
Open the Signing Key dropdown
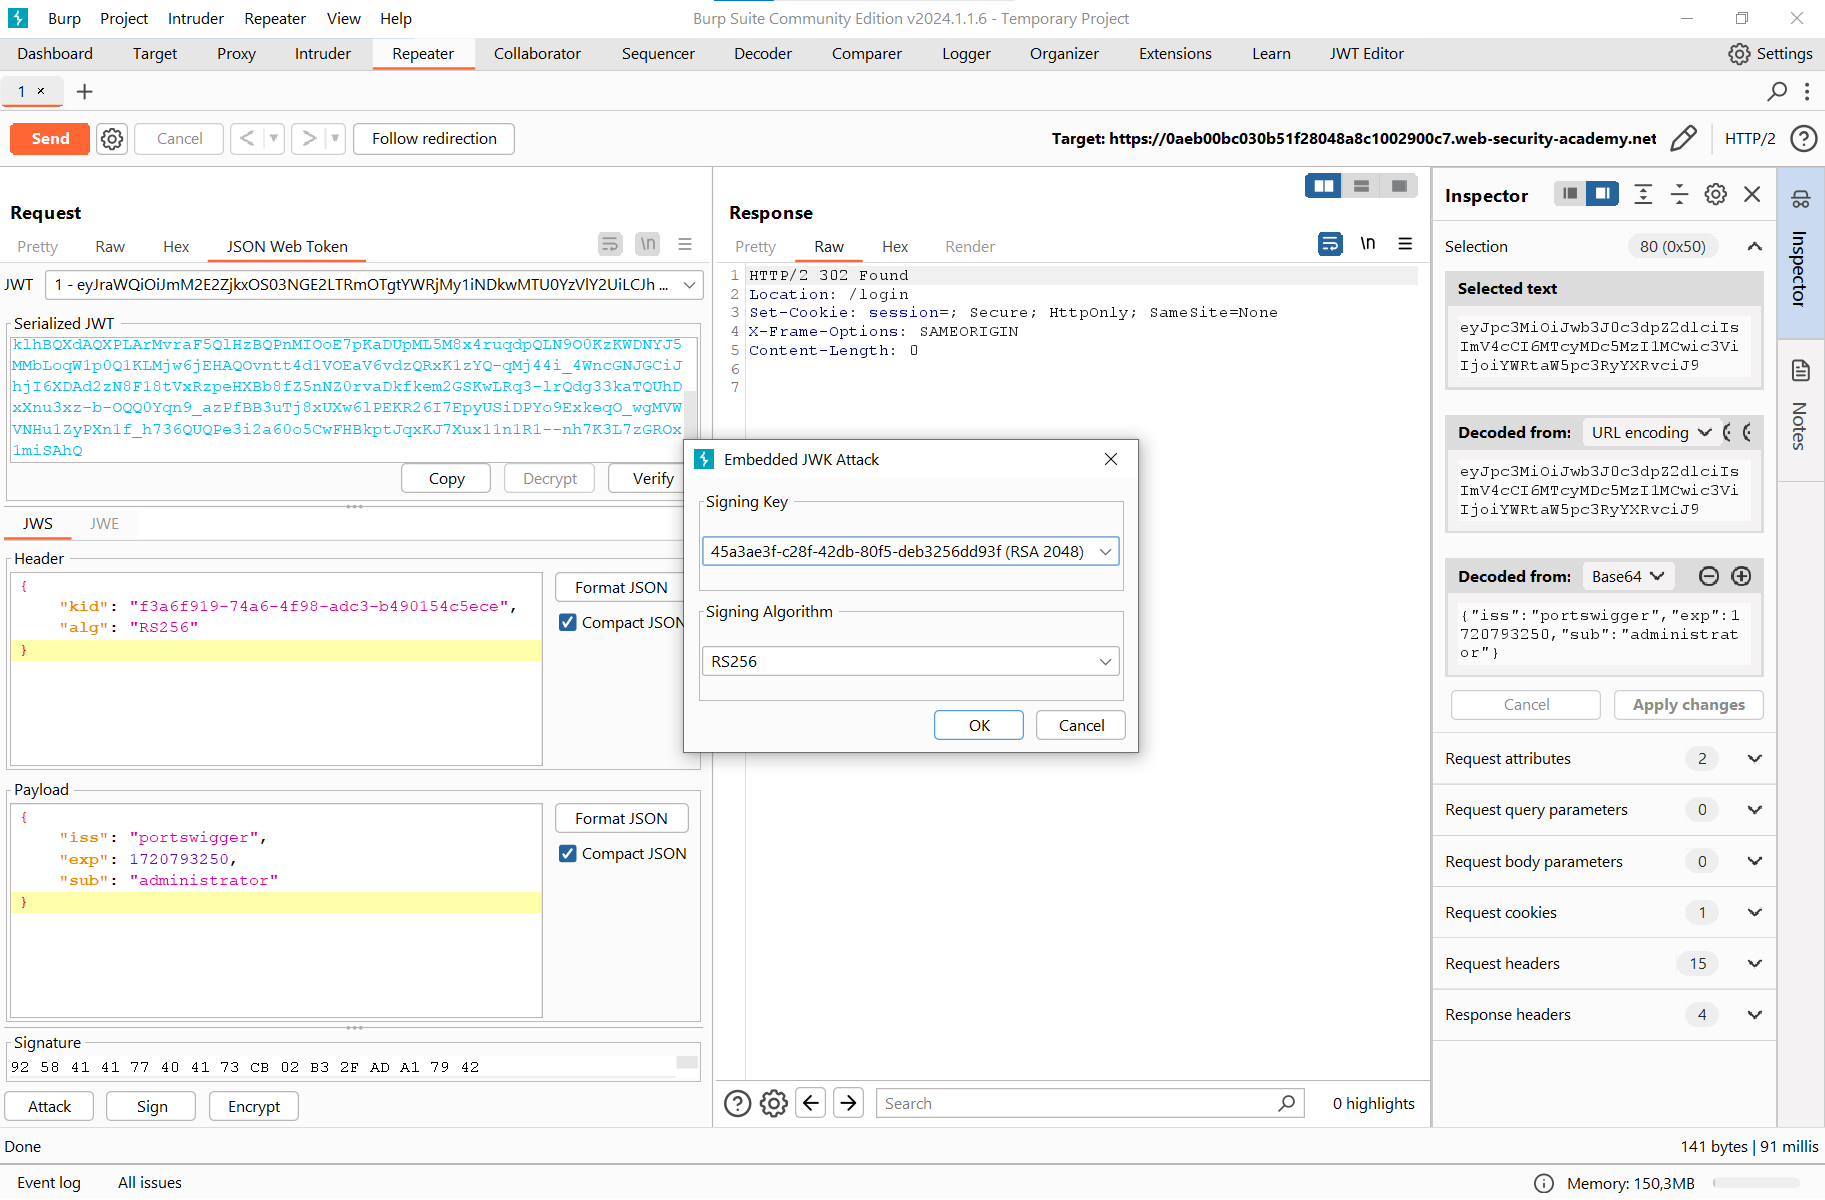click(910, 551)
